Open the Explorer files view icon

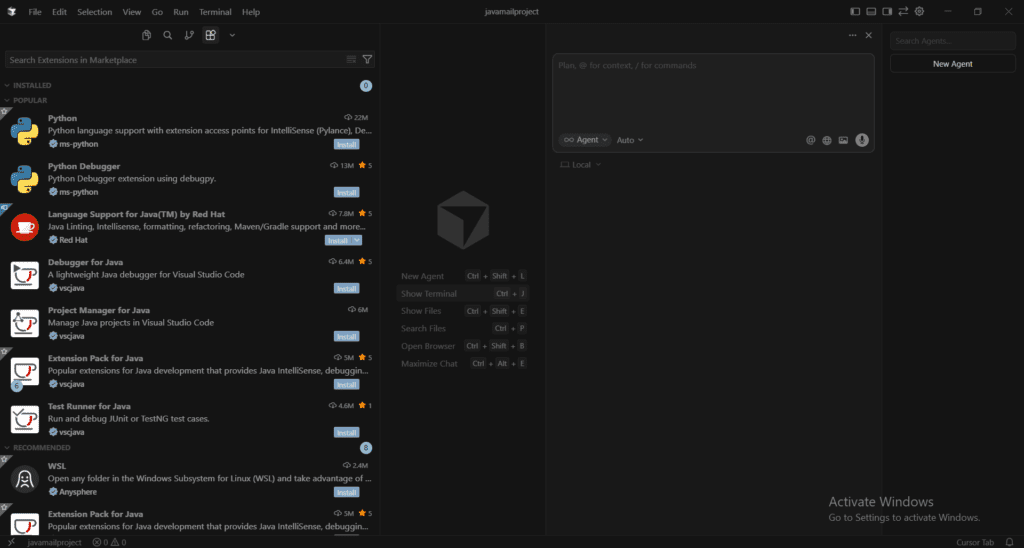click(146, 35)
